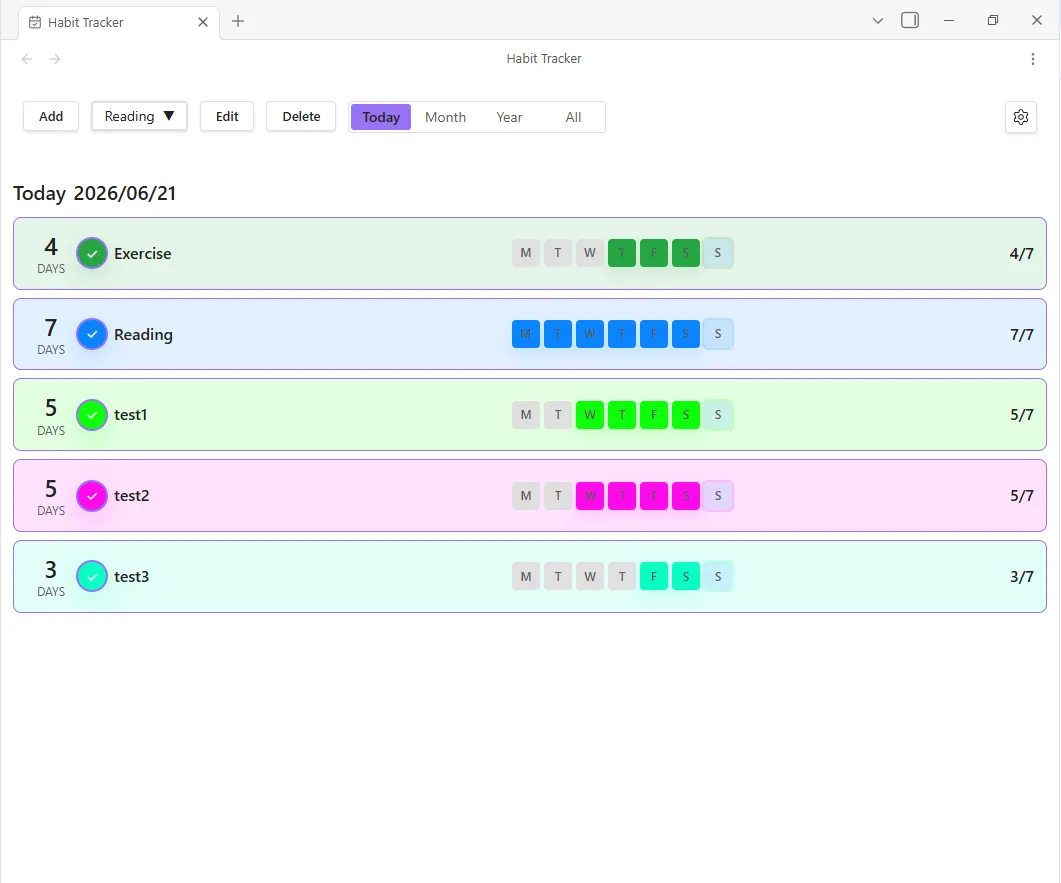Minimize the application window
1061x883 pixels.
click(x=949, y=21)
